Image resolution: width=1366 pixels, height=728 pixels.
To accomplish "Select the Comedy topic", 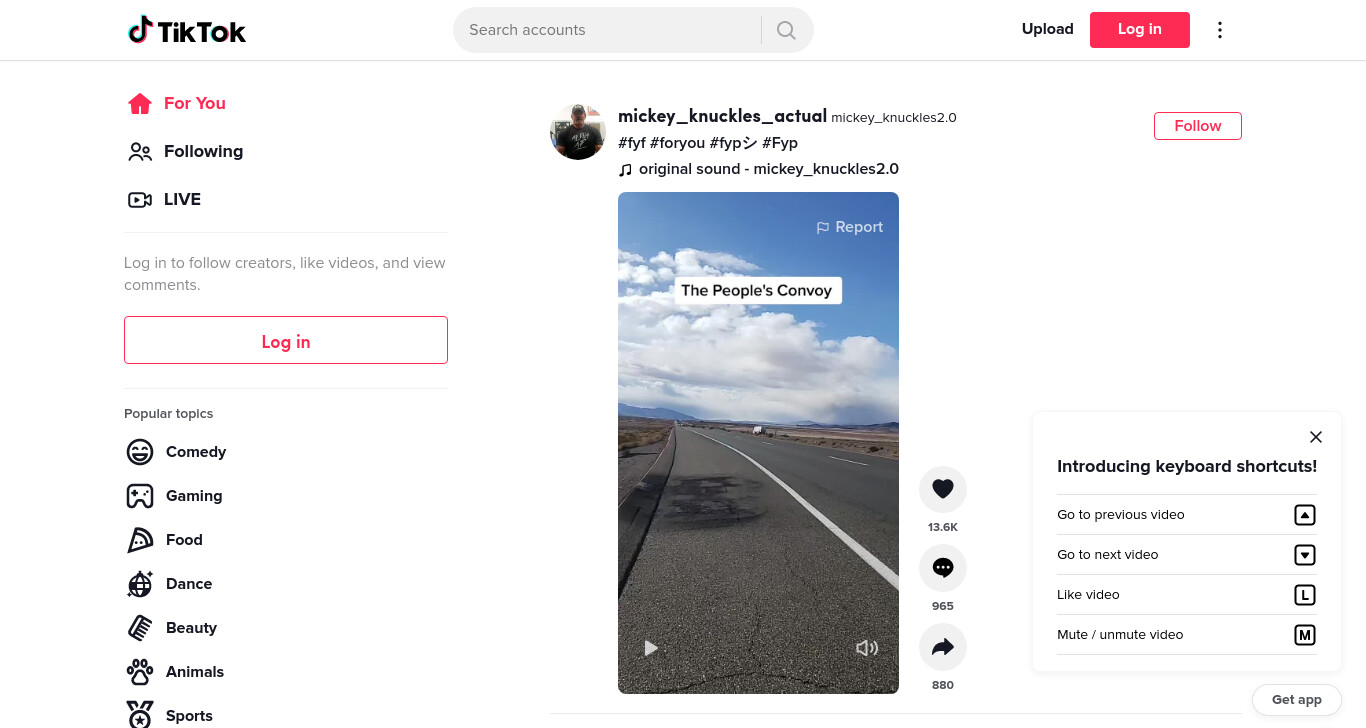I will [x=177, y=452].
